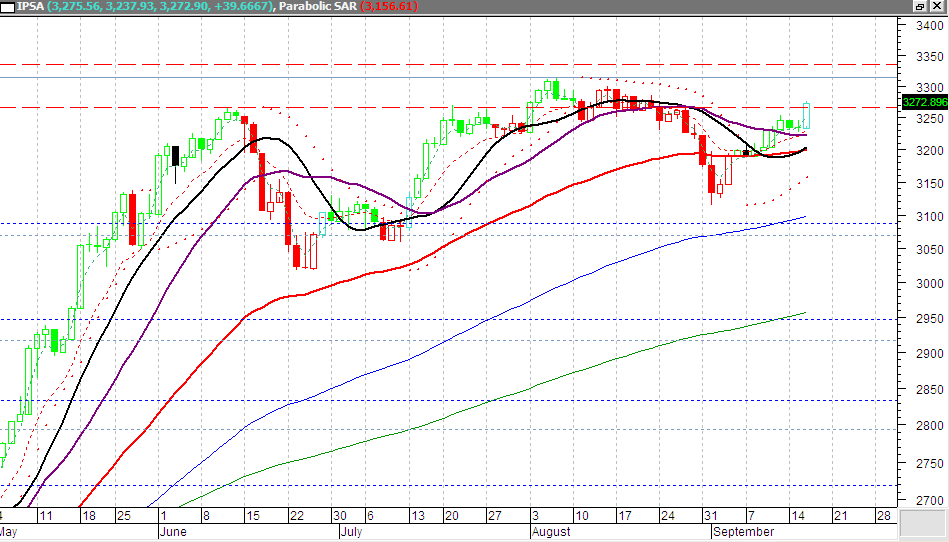Click the 2950 price axis label

click(930, 318)
